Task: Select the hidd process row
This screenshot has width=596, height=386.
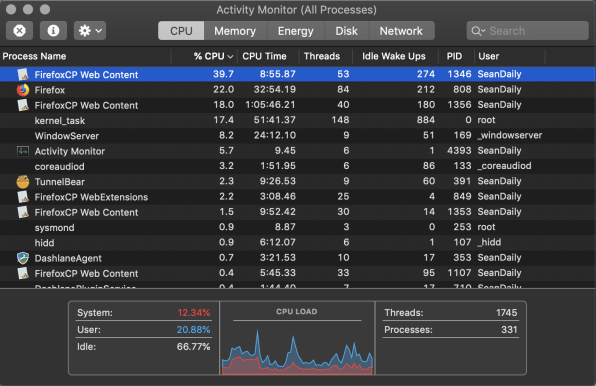Action: pos(298,242)
